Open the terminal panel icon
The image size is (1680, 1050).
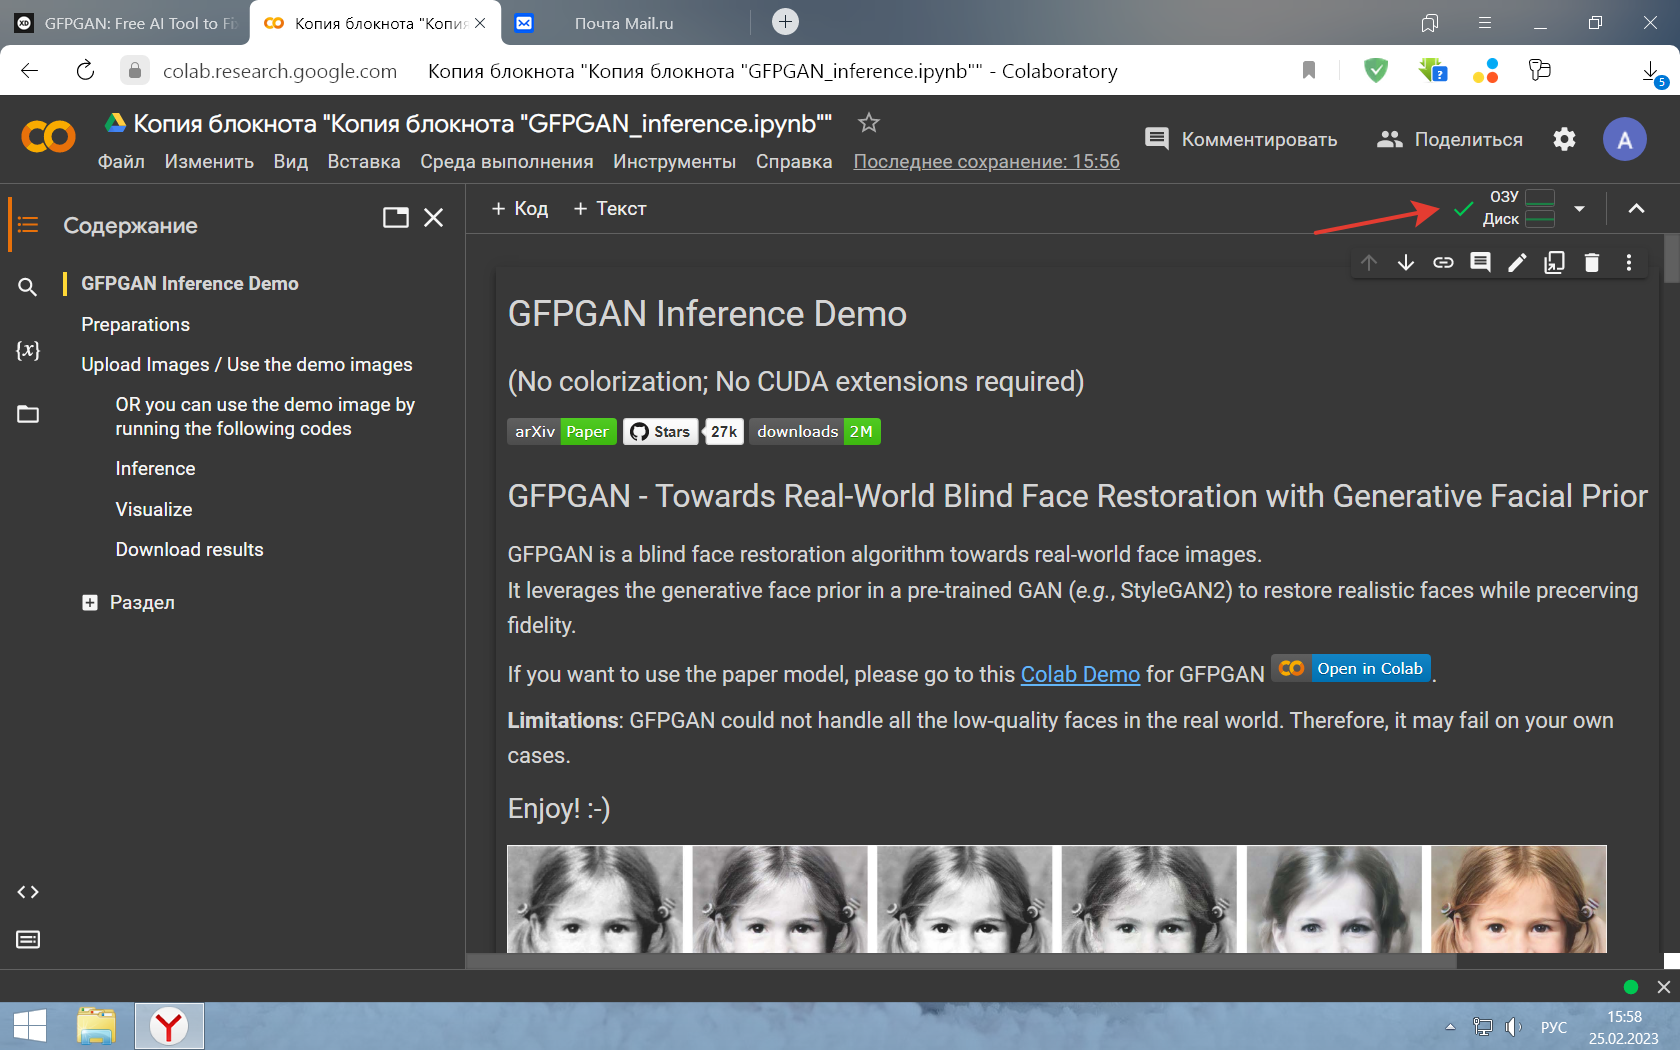click(x=28, y=939)
